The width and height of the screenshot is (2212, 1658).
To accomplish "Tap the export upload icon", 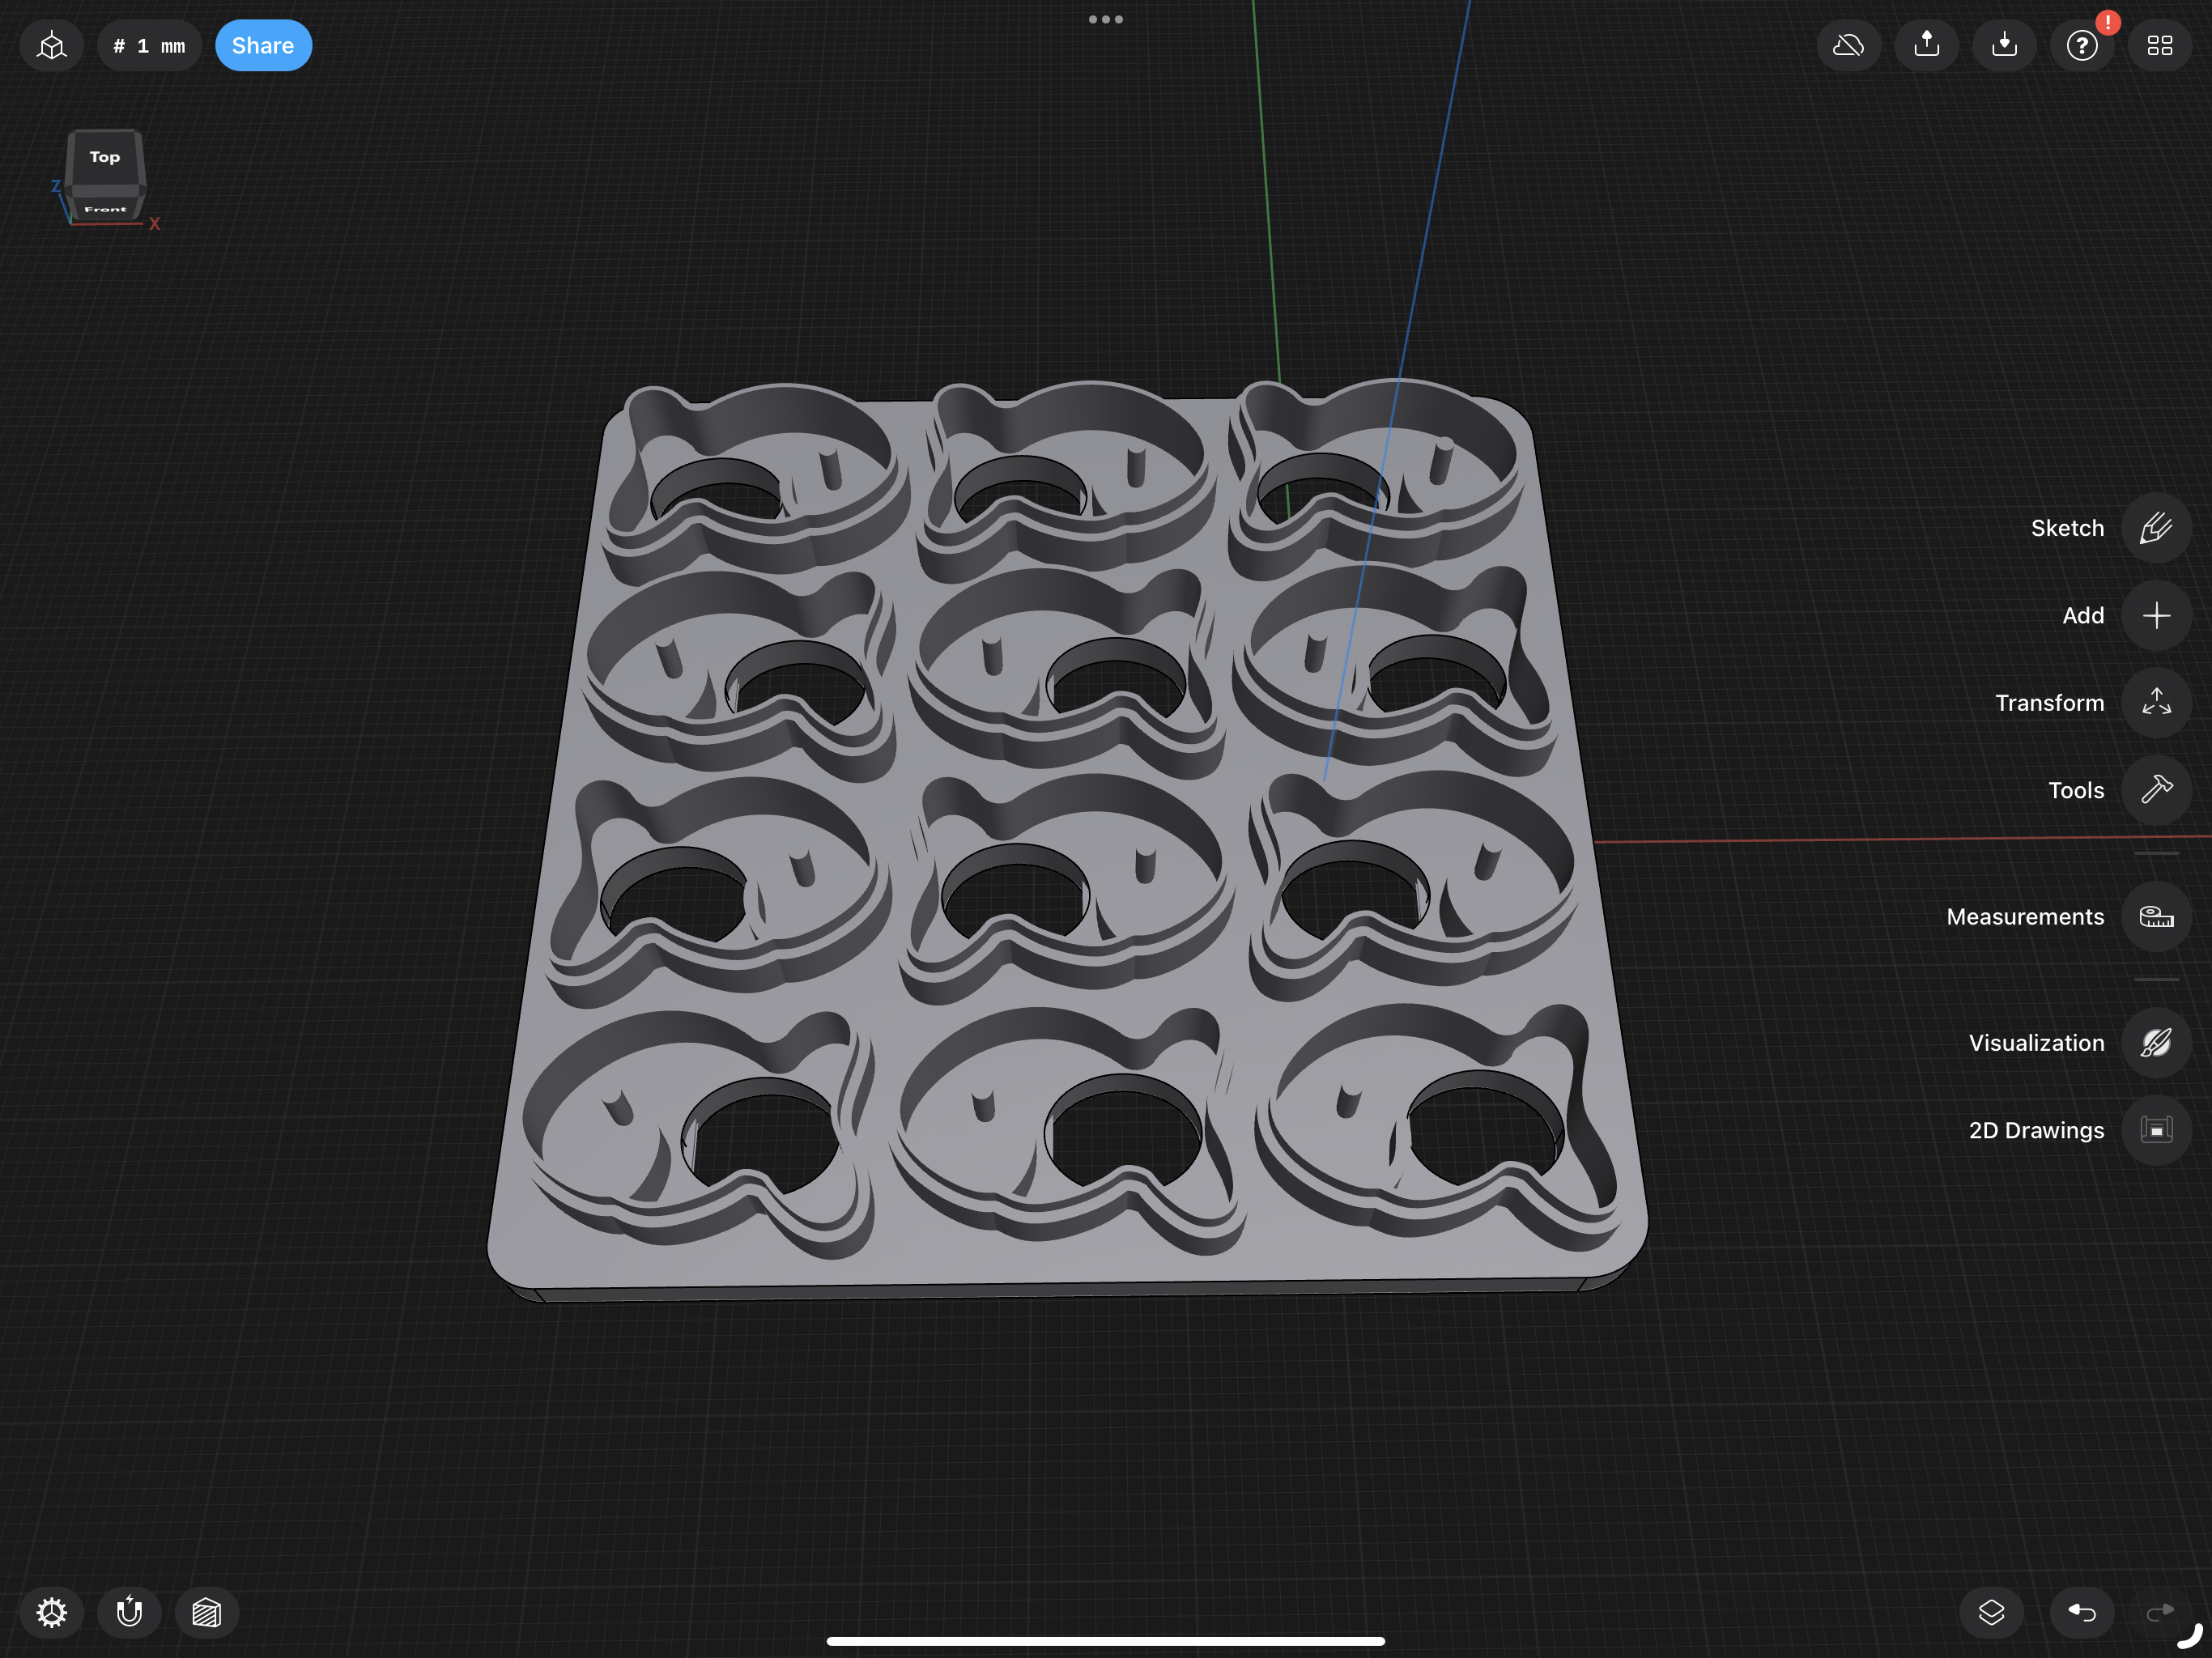I will 1926,46.
